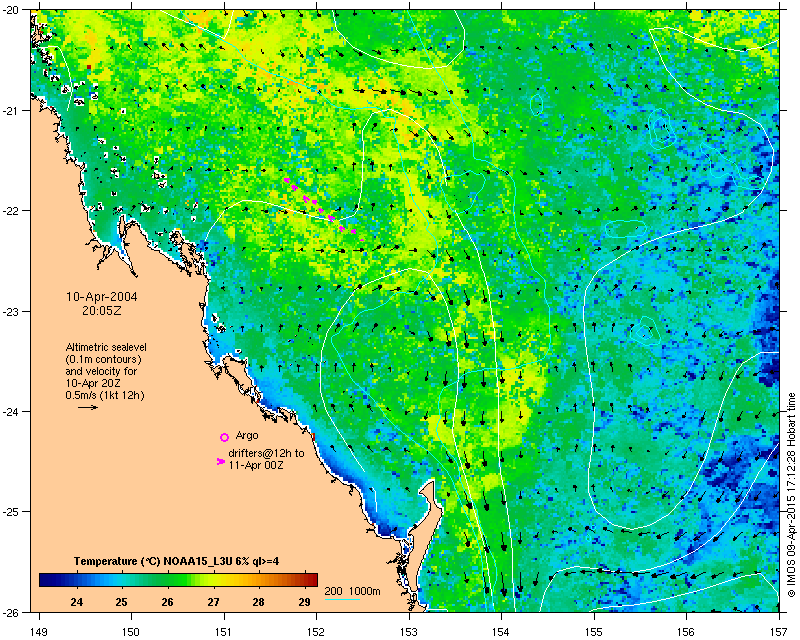
Task: Click longitude axis label 149
Action: (39, 632)
